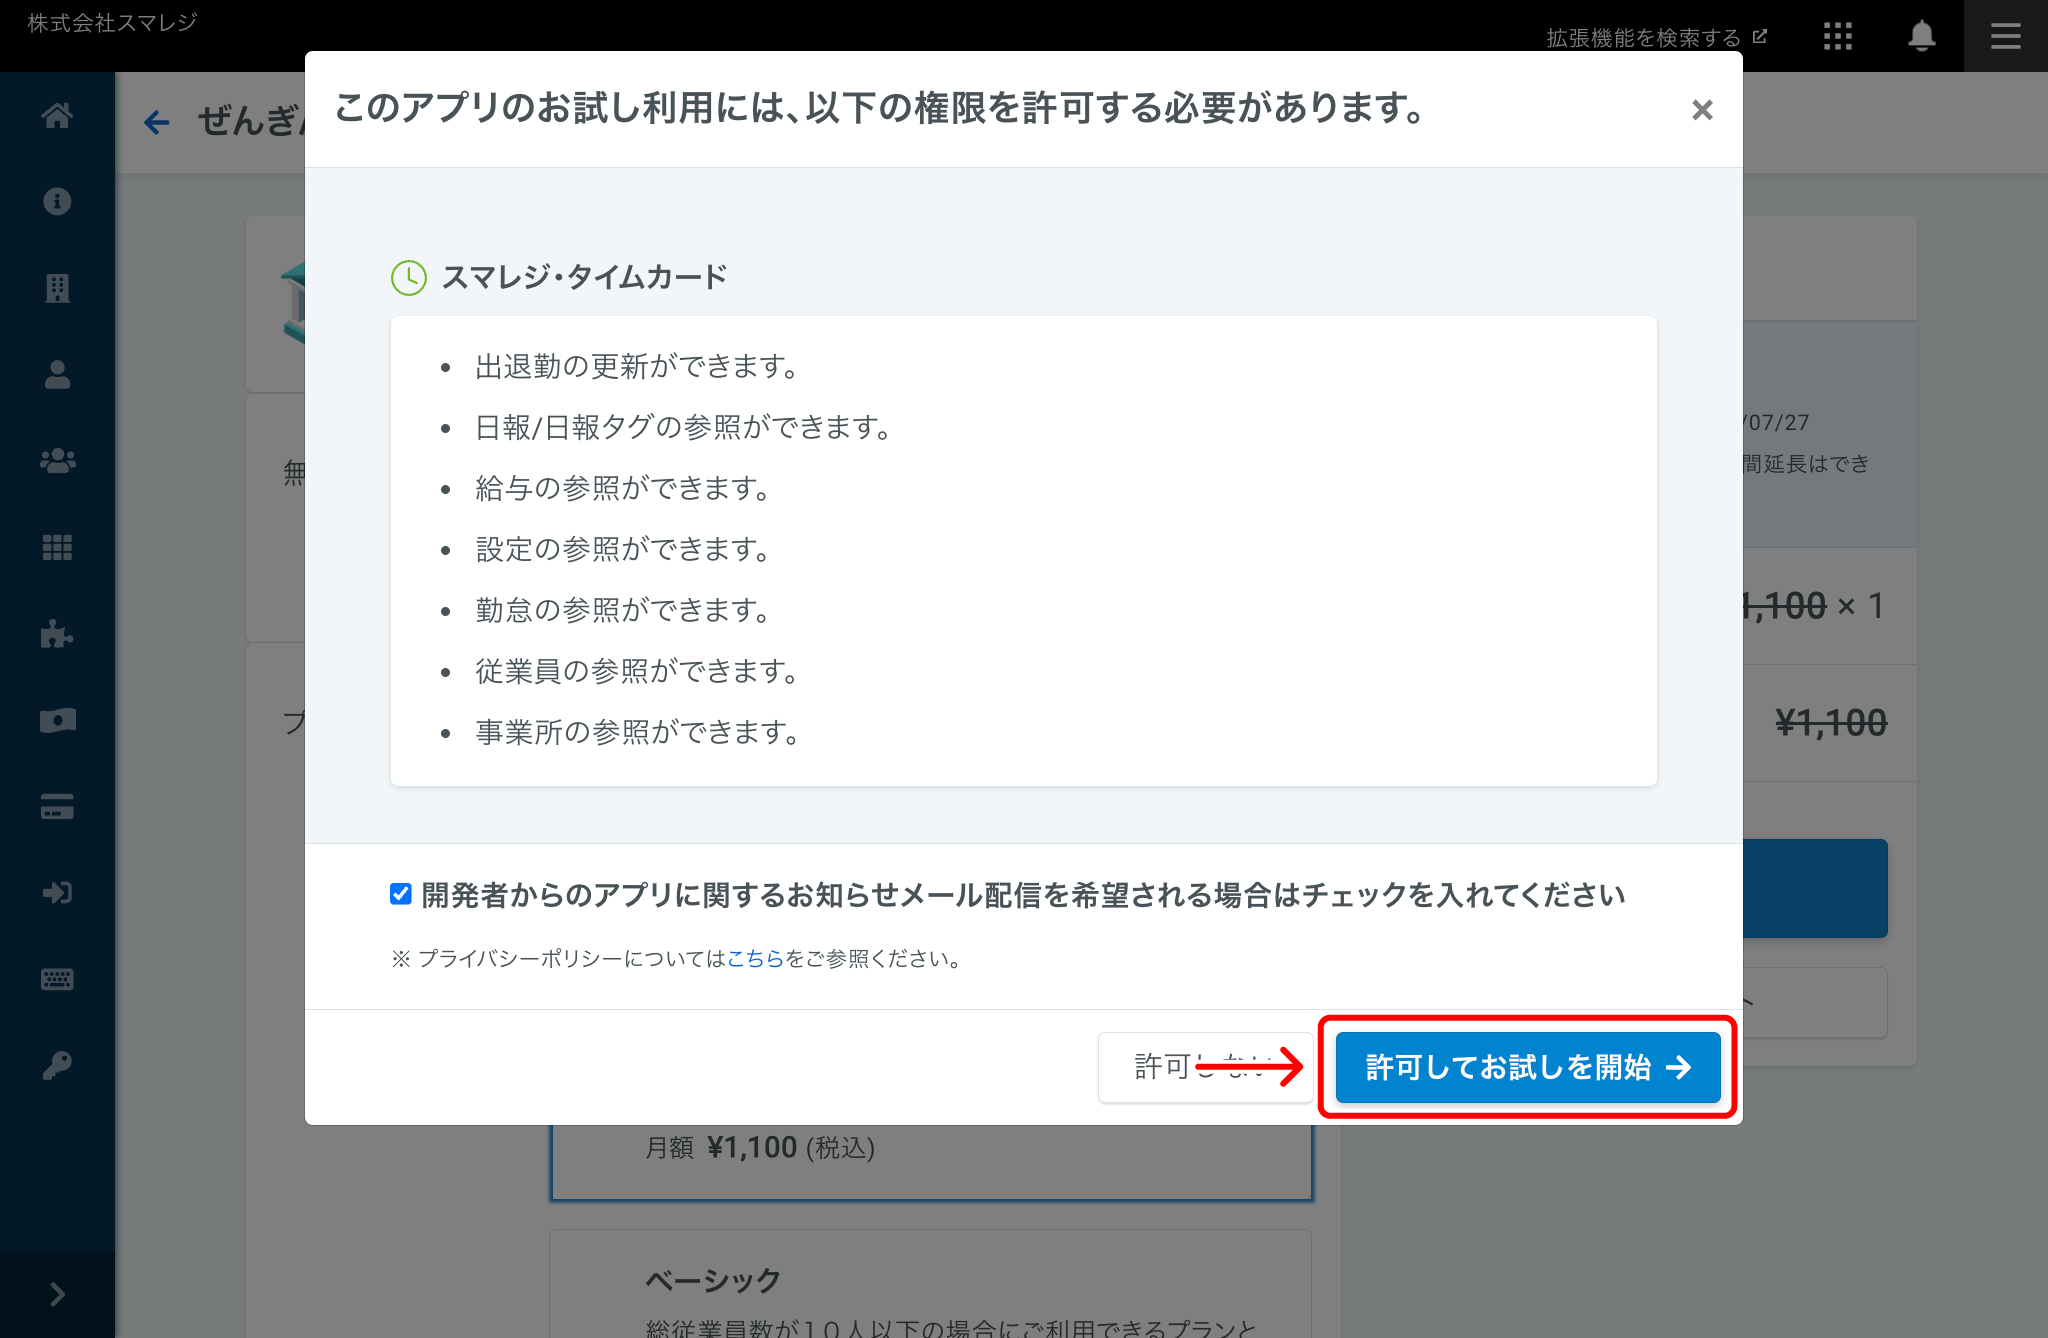Click 許可してお試しを開始 button

[1528, 1067]
